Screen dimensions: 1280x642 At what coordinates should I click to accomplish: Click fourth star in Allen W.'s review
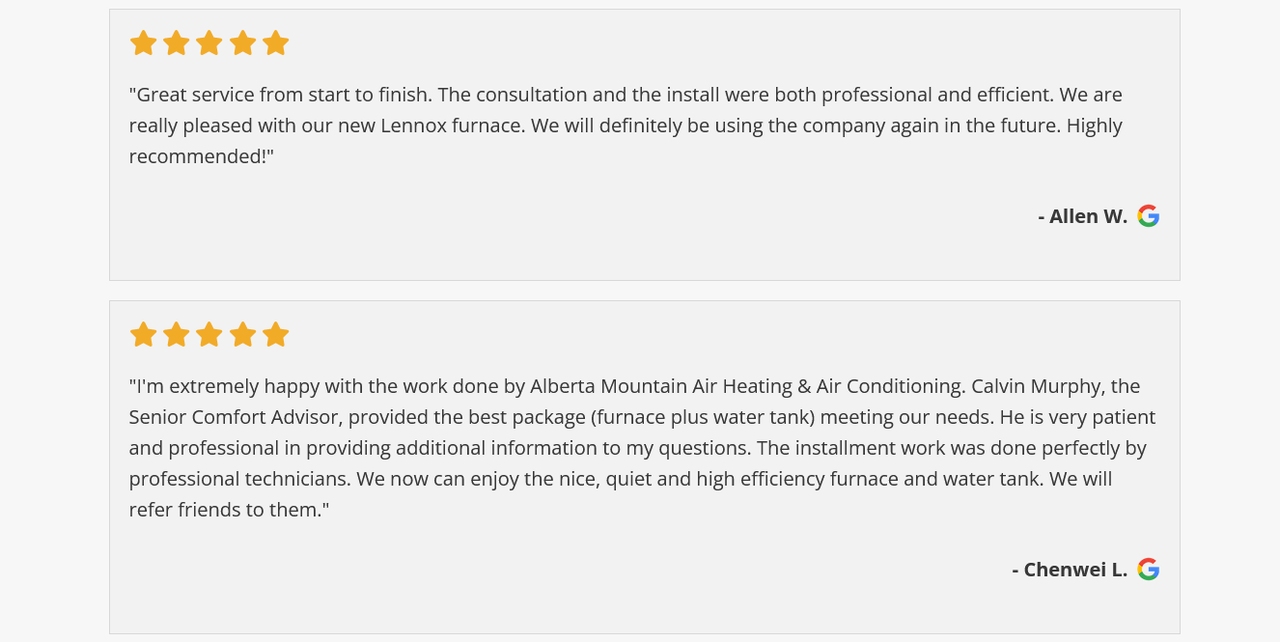pyautogui.click(x=243, y=43)
